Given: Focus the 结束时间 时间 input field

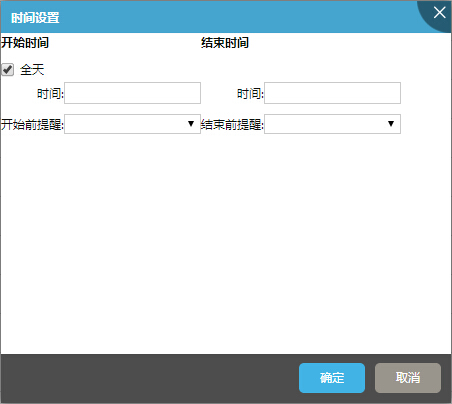Looking at the screenshot, I should tap(332, 93).
